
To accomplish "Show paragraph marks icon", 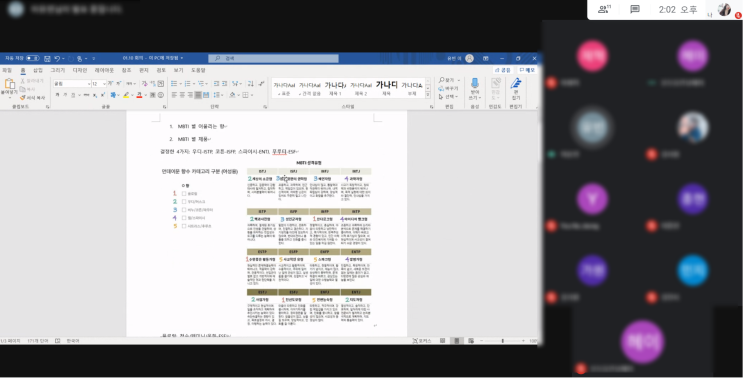I will pos(261,83).
